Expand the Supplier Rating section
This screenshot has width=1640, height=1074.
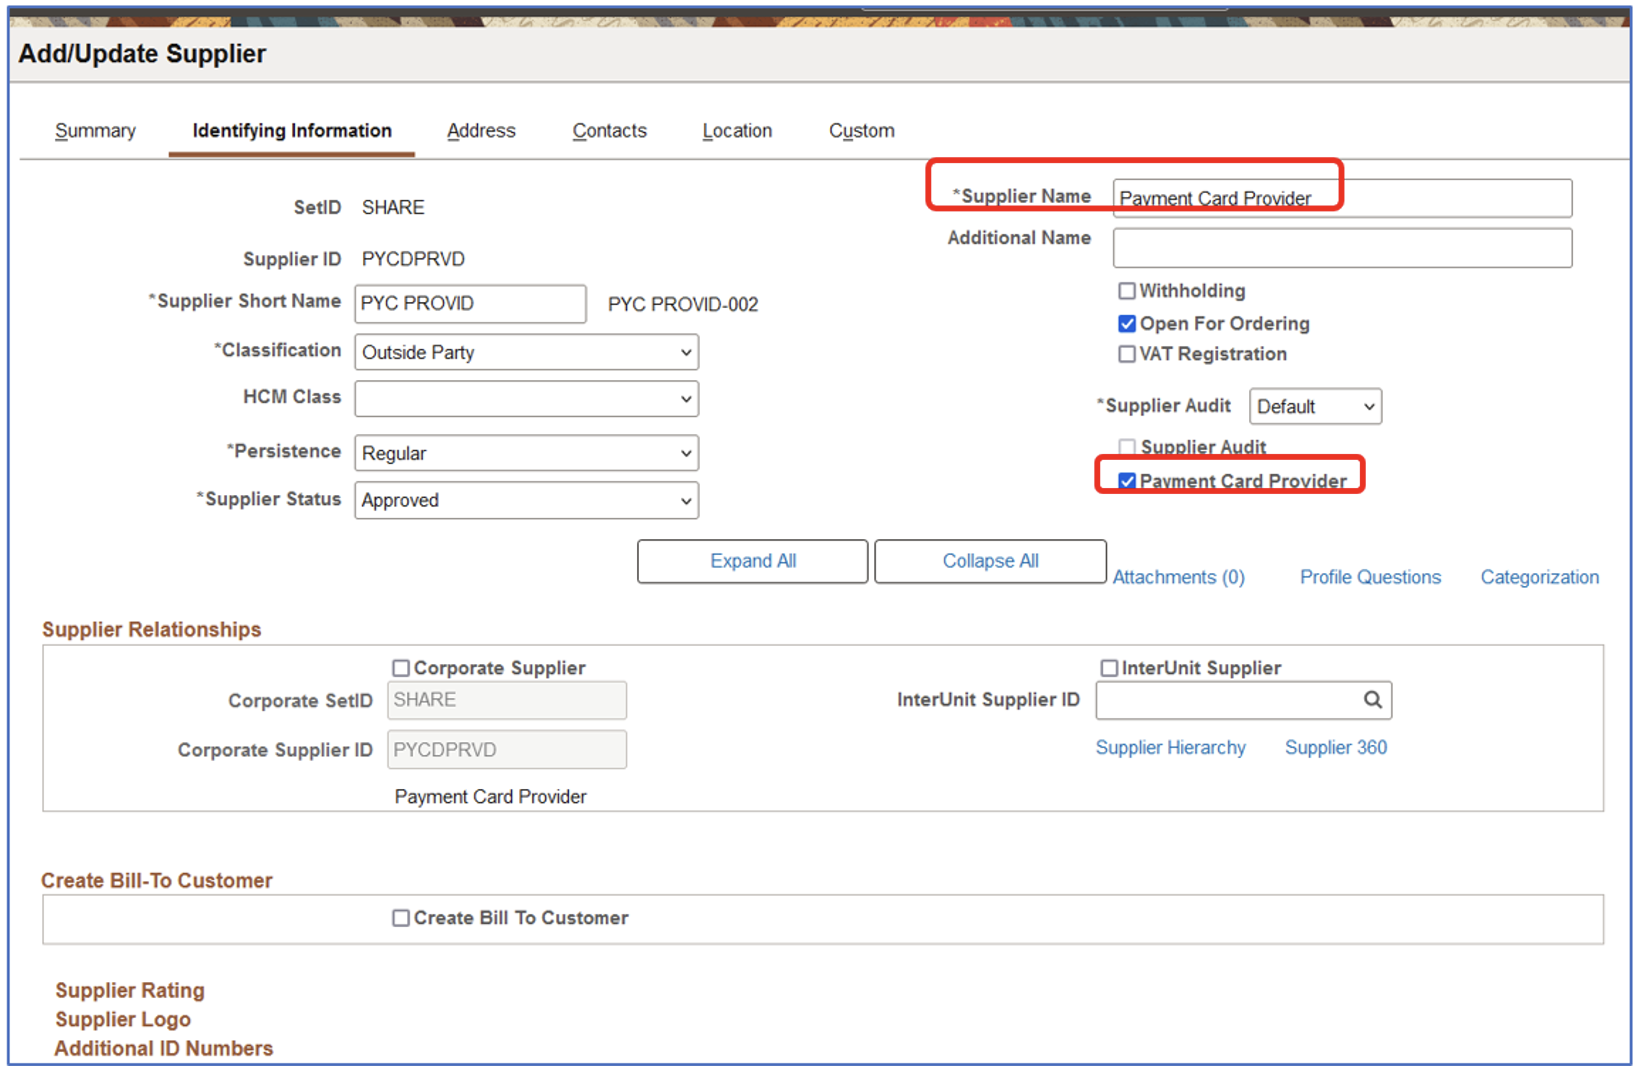click(x=130, y=990)
